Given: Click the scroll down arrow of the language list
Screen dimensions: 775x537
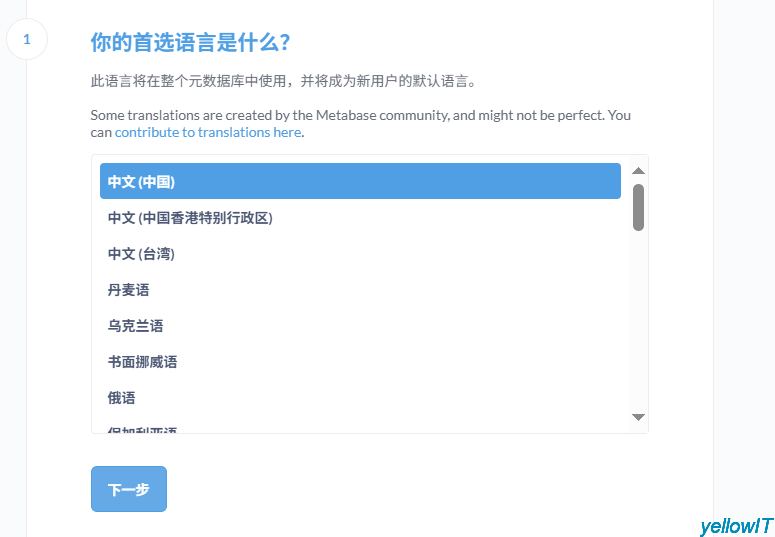Looking at the screenshot, I should click(x=638, y=417).
